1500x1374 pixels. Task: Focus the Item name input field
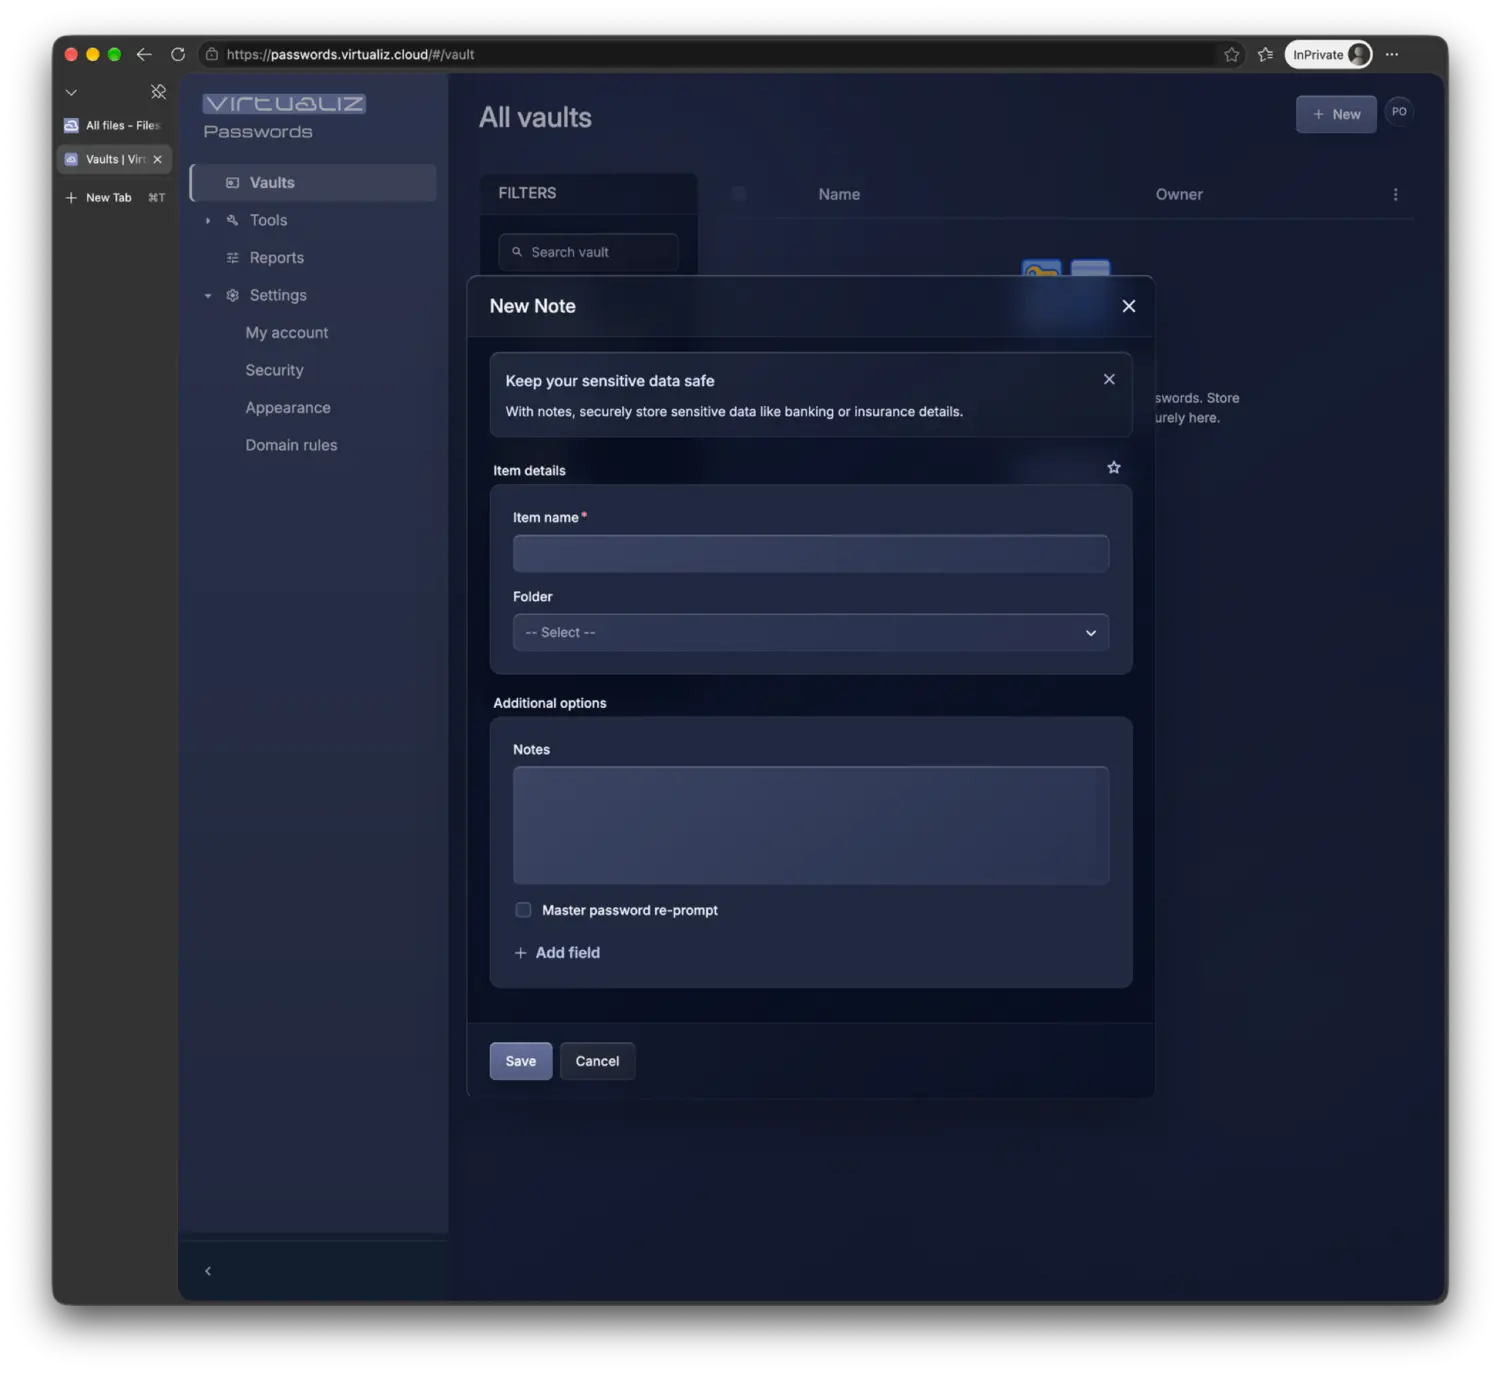coord(810,554)
